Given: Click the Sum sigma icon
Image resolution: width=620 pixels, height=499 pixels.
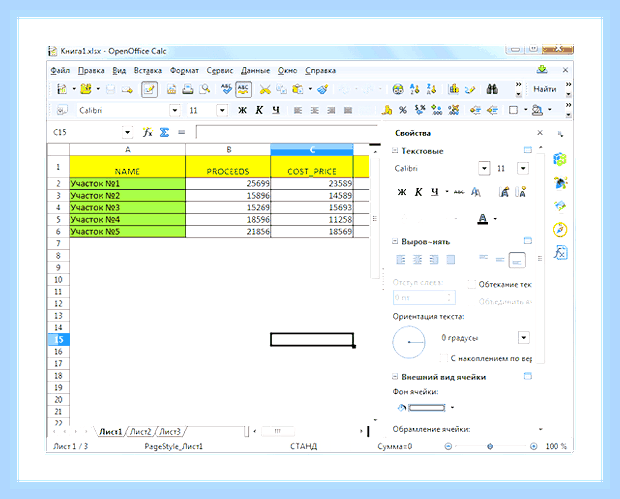Looking at the screenshot, I should tap(164, 132).
